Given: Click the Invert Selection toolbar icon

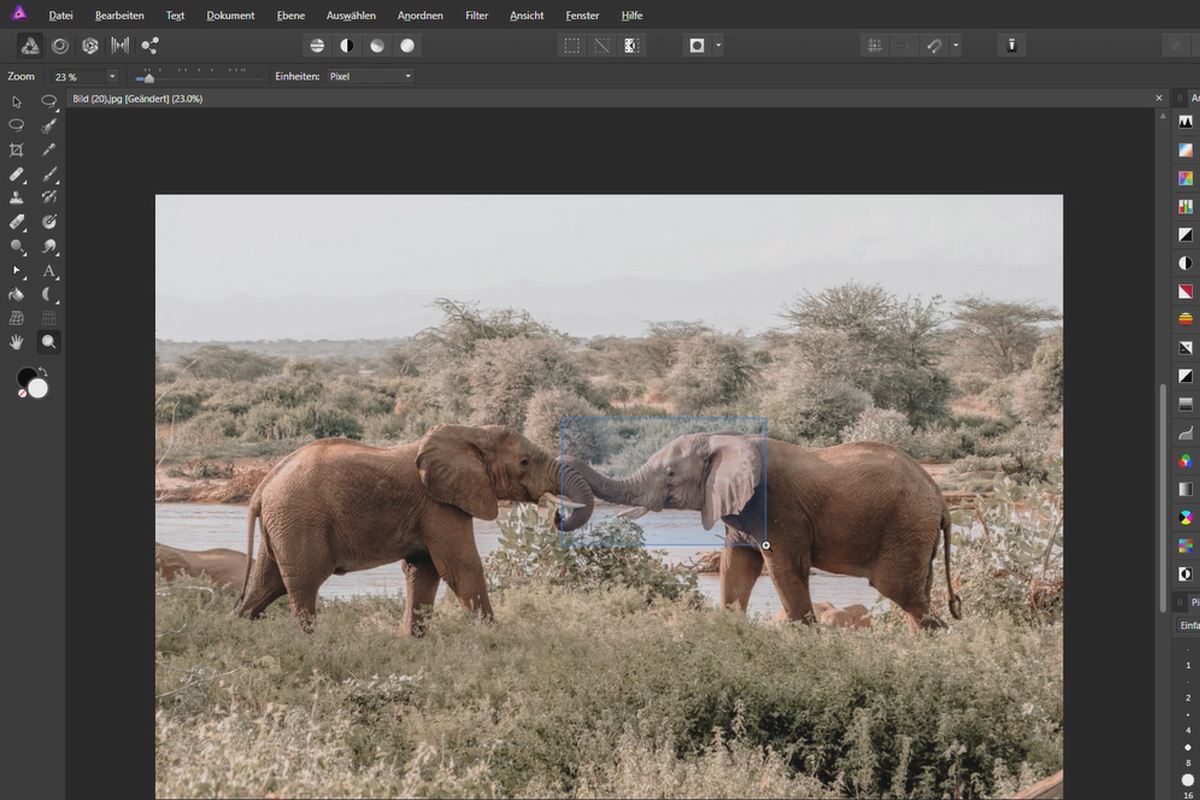Looking at the screenshot, I should [x=631, y=45].
